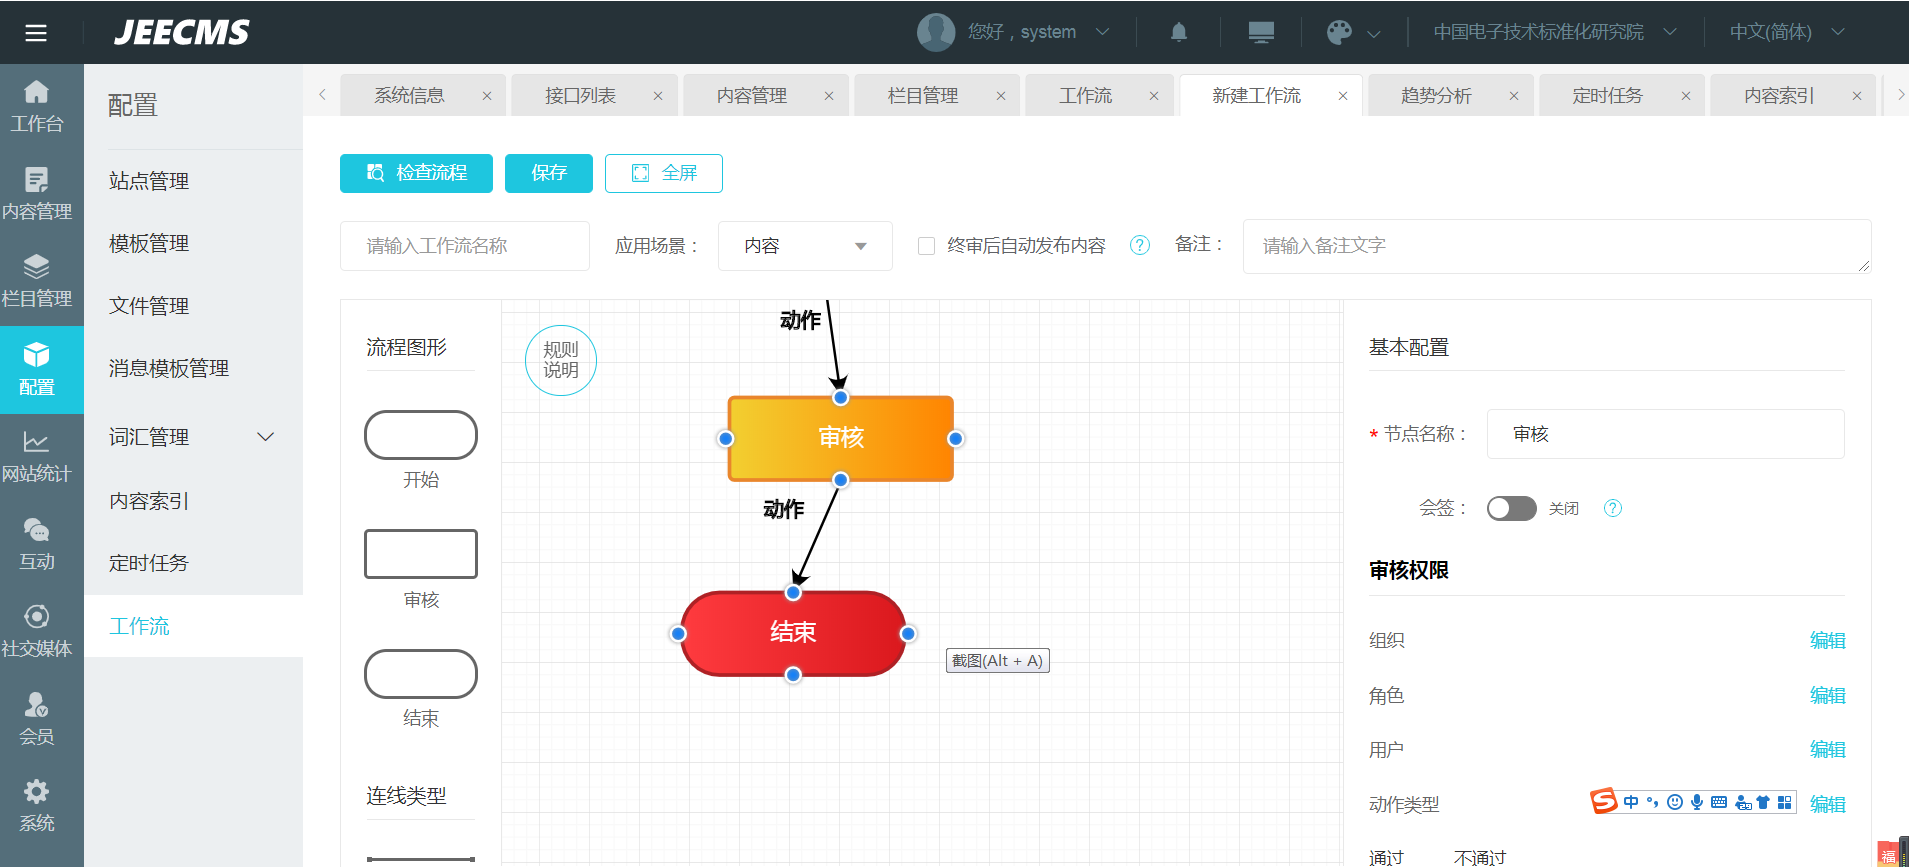Viewport: 1909px width, 867px height.
Task: Open the 中国电子技术标准化研究院 site dropdown
Action: [1555, 32]
